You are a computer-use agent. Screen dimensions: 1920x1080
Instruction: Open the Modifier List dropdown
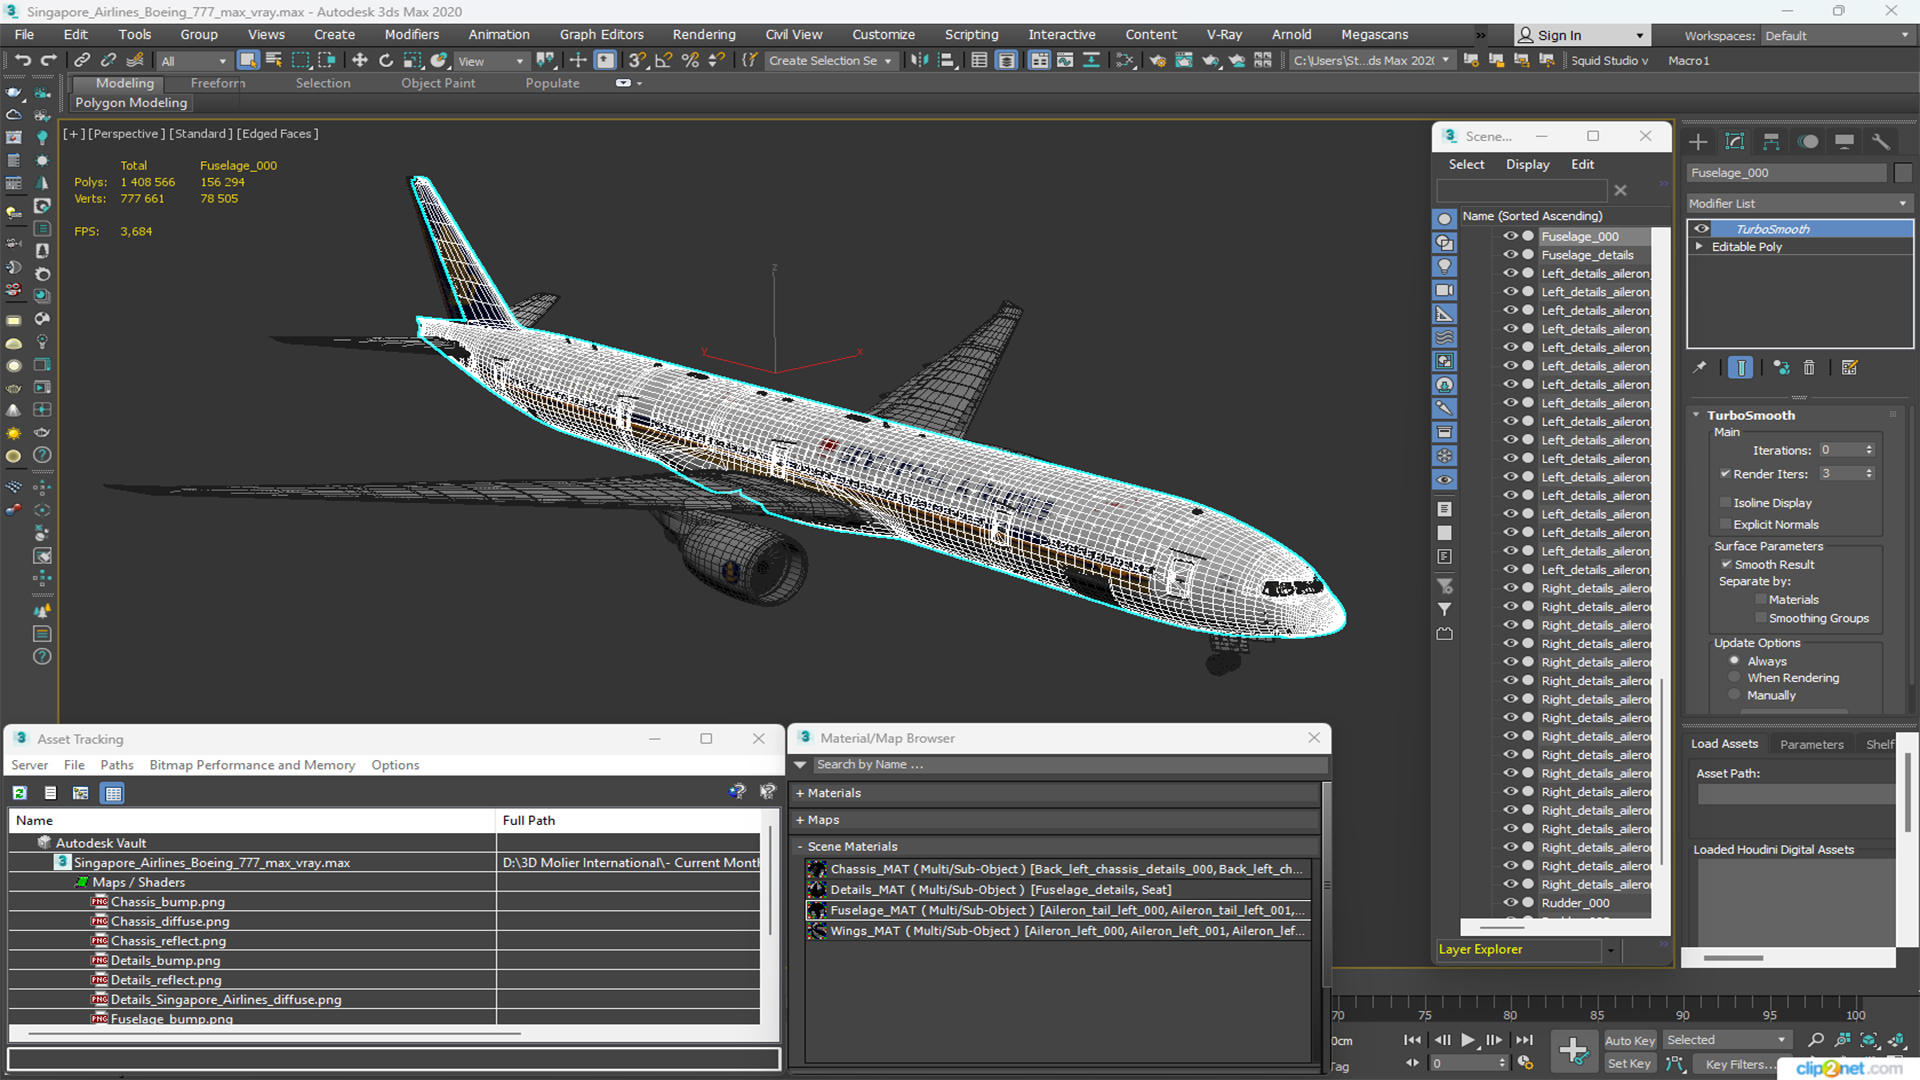(x=1799, y=203)
